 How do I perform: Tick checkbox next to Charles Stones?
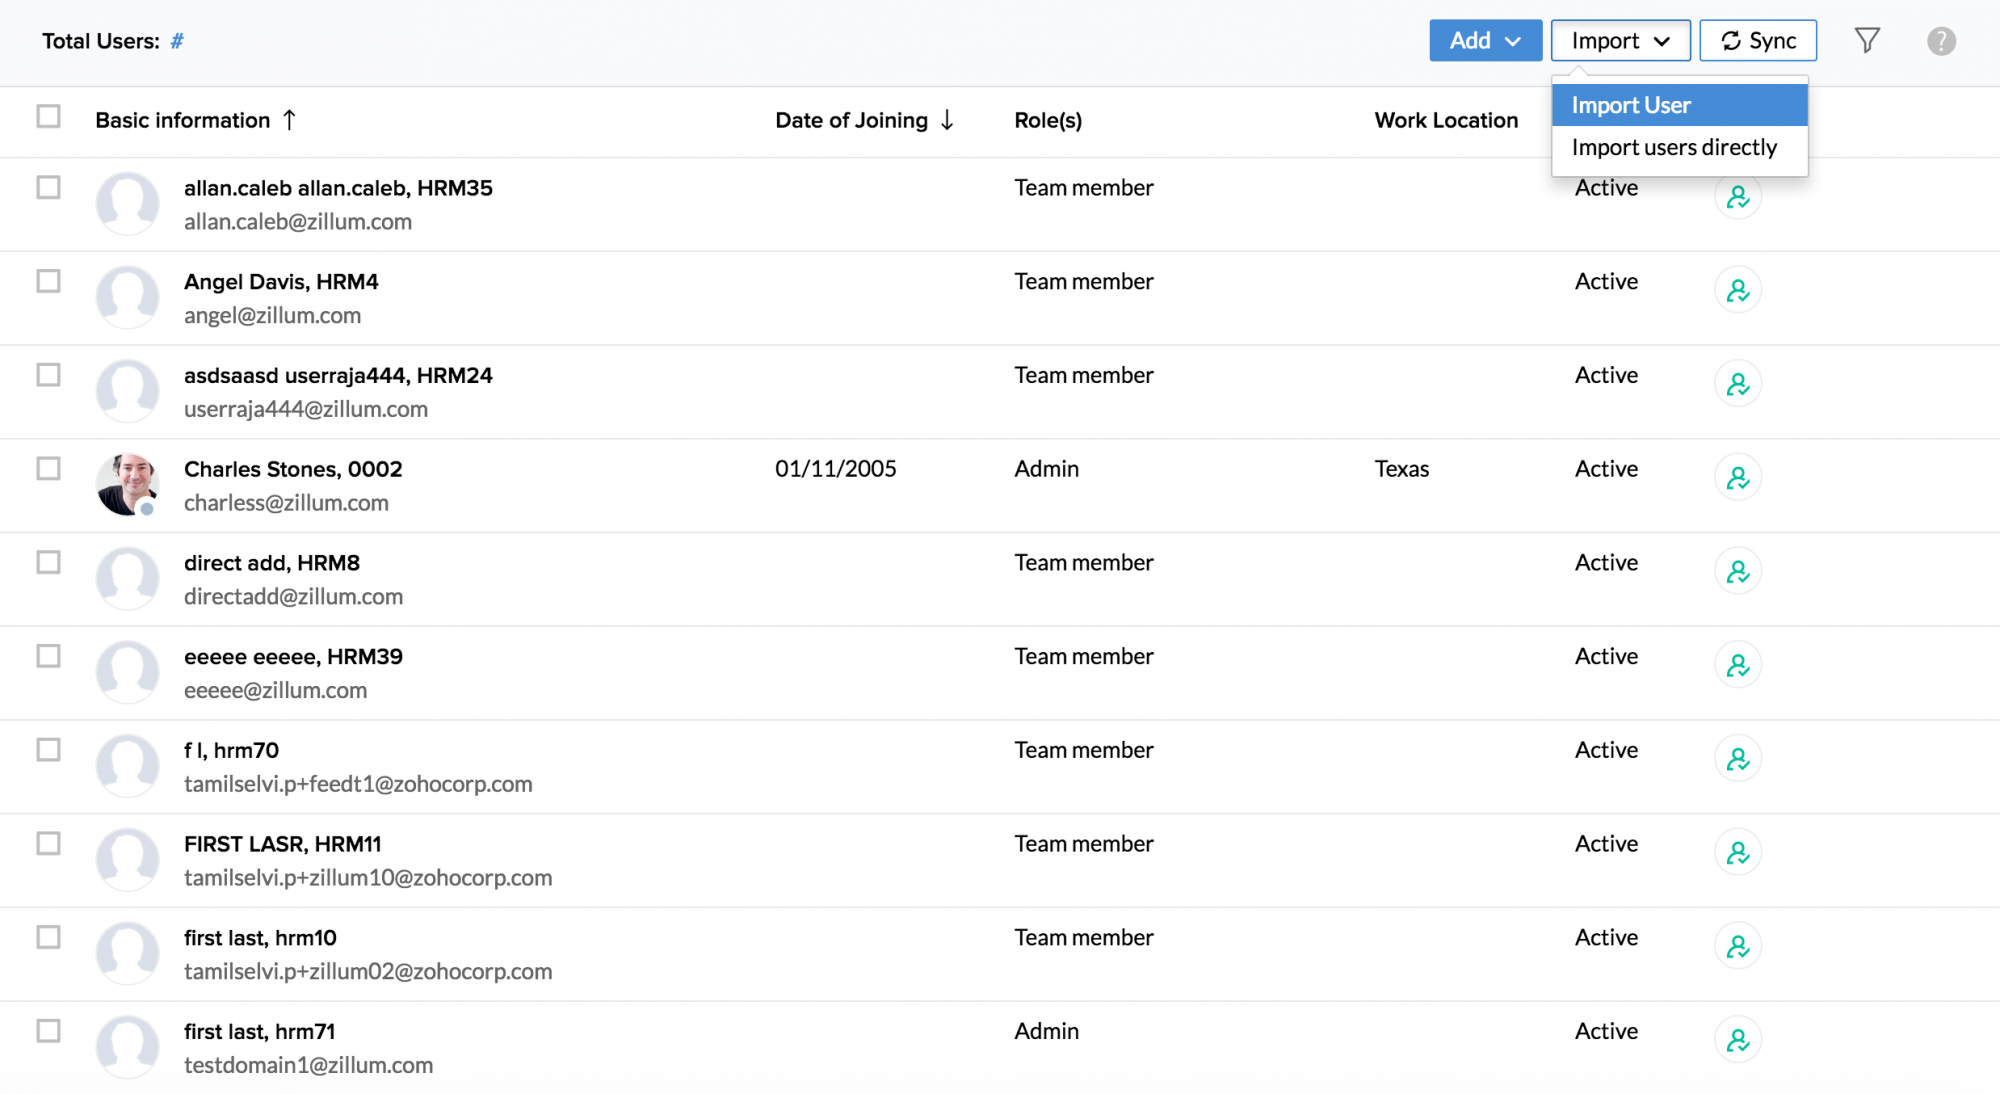coord(48,469)
